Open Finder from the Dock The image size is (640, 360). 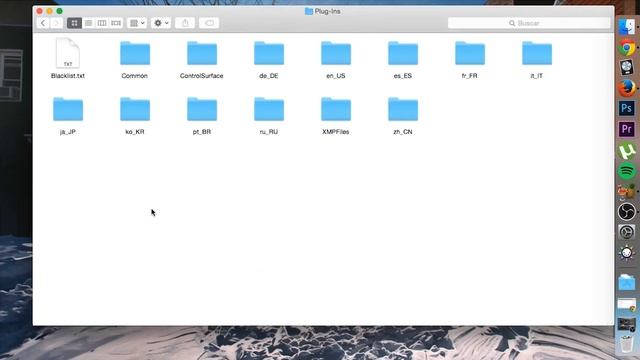pos(627,27)
